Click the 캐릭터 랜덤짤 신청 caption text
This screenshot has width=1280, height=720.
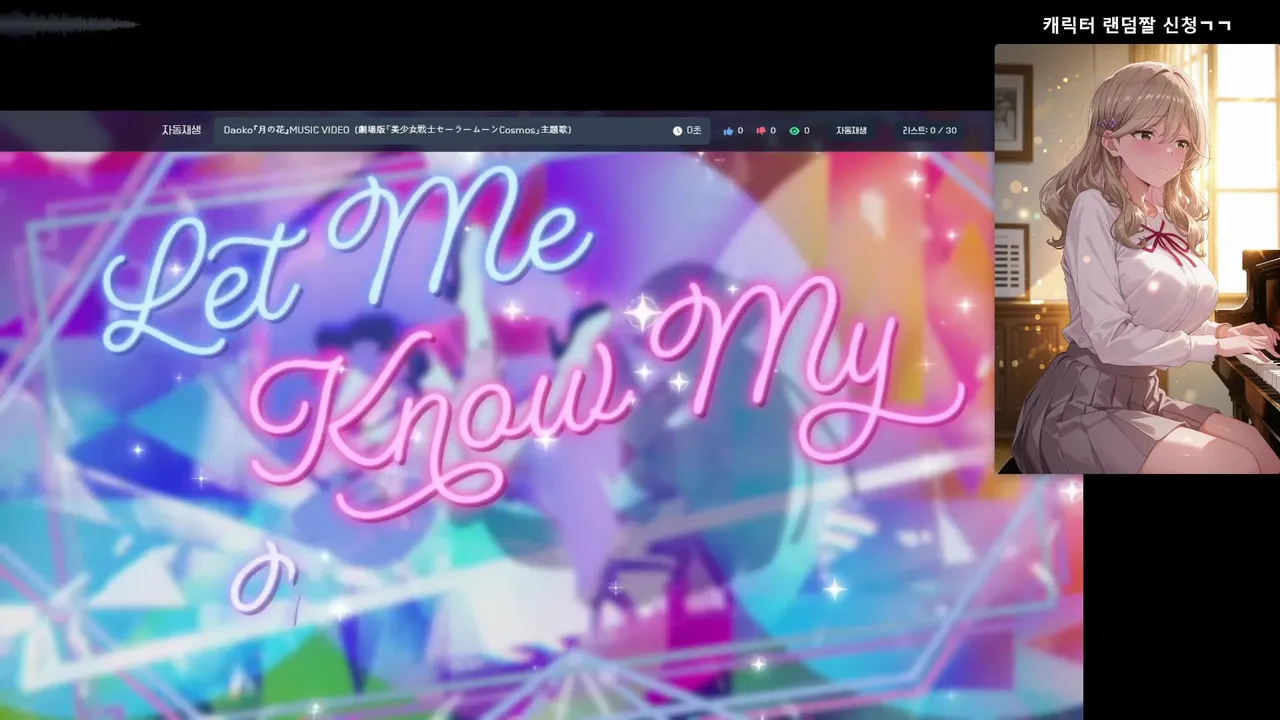1137,25
